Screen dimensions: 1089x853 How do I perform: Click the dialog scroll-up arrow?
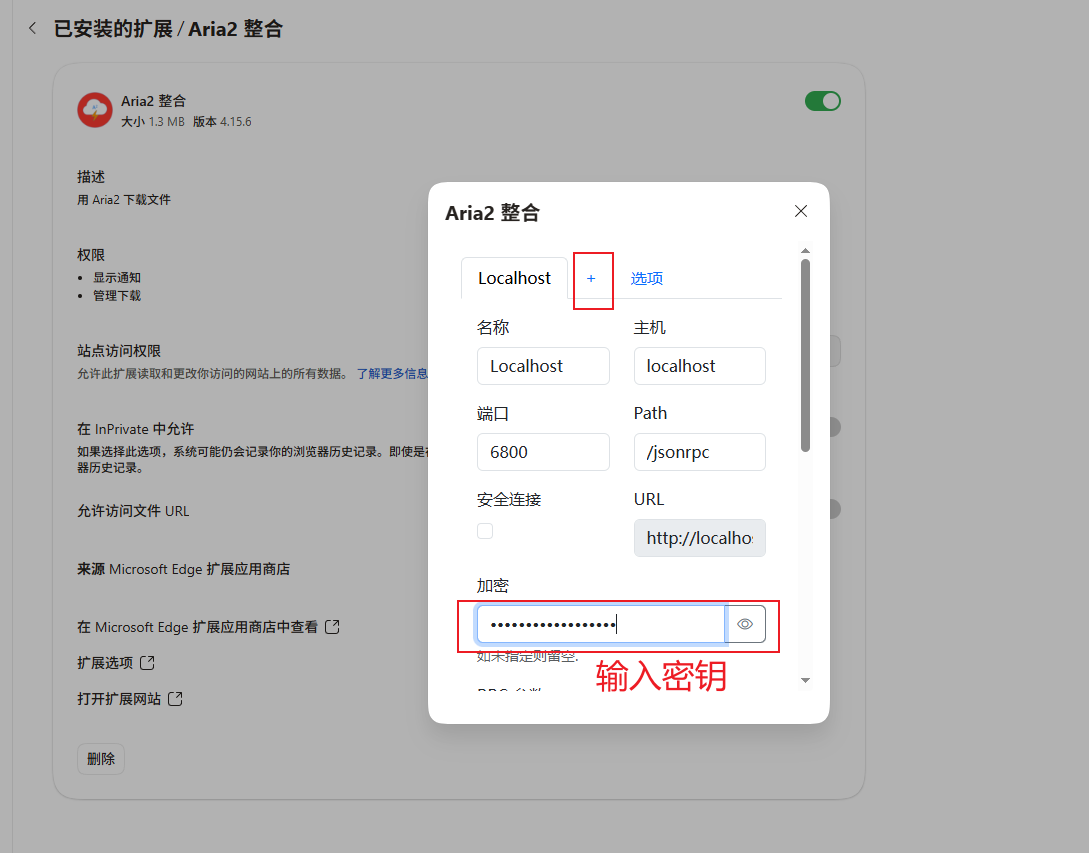[806, 251]
